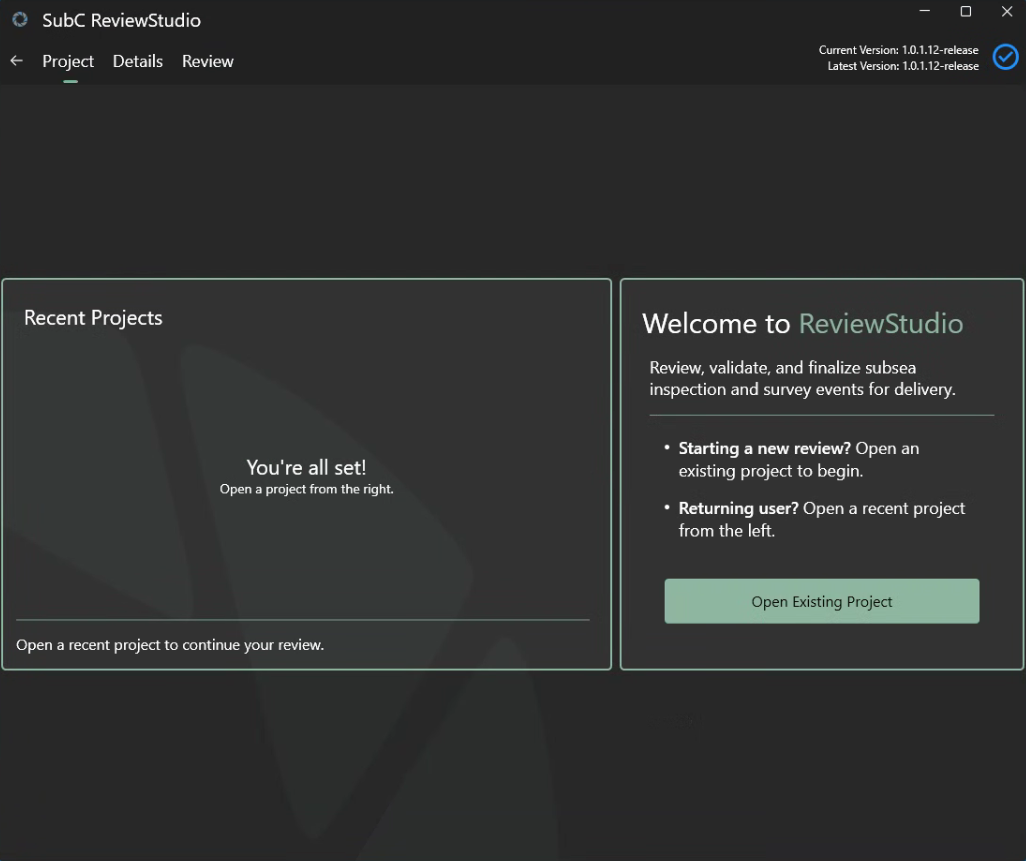Click the Current Version 1.0.1.12-release text
This screenshot has width=1026, height=861.
tap(898, 50)
